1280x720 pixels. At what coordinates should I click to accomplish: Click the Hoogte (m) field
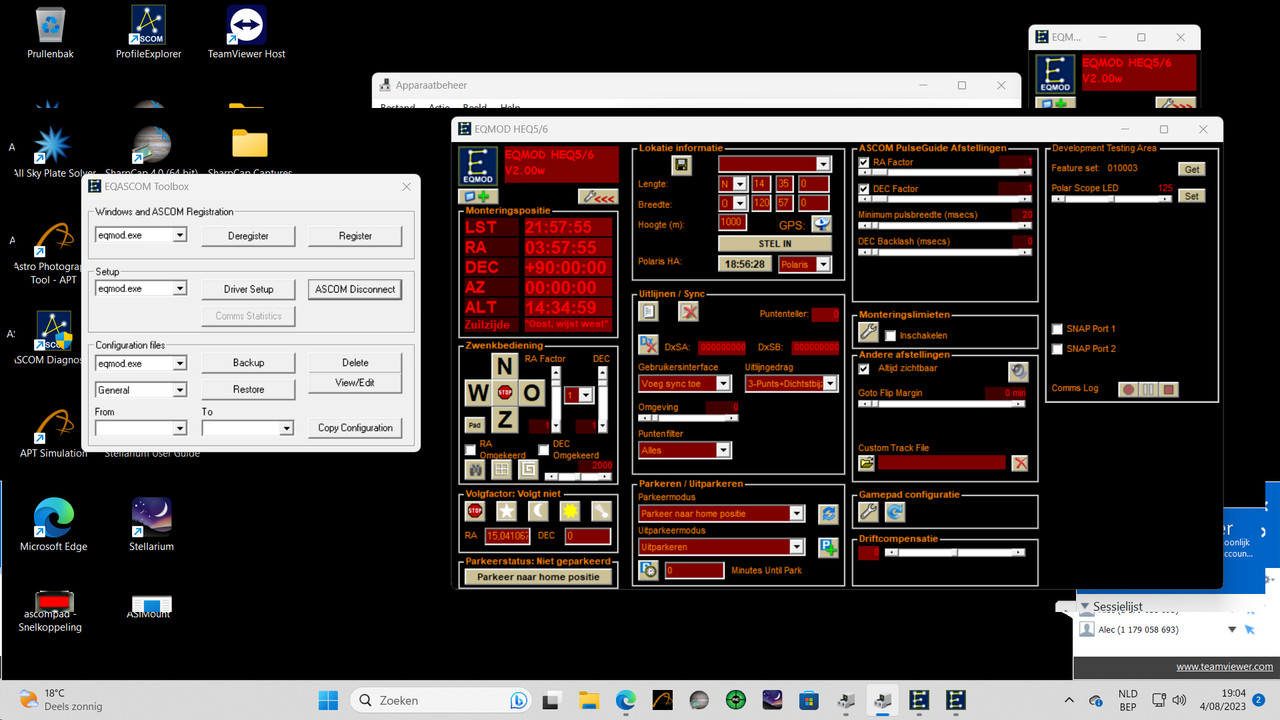pos(732,222)
